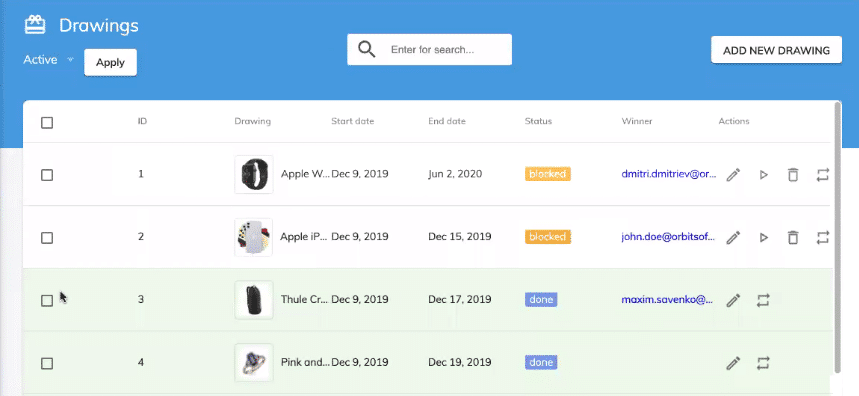Click the play icon for drawing 2
Screen dimensions: 859x396
[x=763, y=237]
